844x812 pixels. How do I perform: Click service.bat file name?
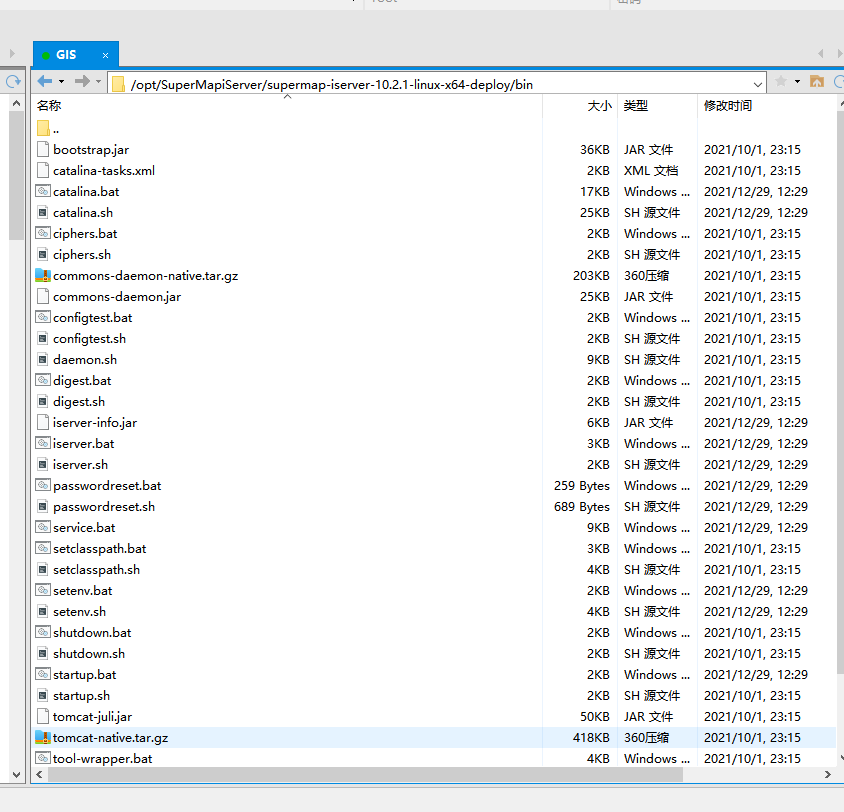(84, 527)
